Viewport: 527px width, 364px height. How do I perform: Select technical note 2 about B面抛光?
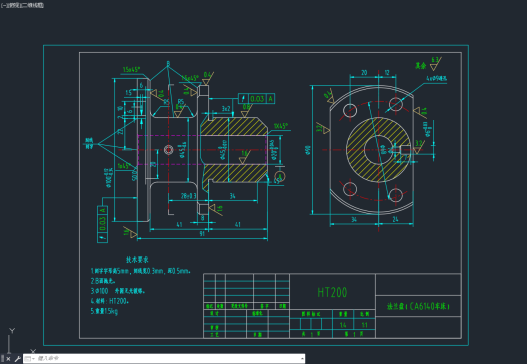(103, 281)
